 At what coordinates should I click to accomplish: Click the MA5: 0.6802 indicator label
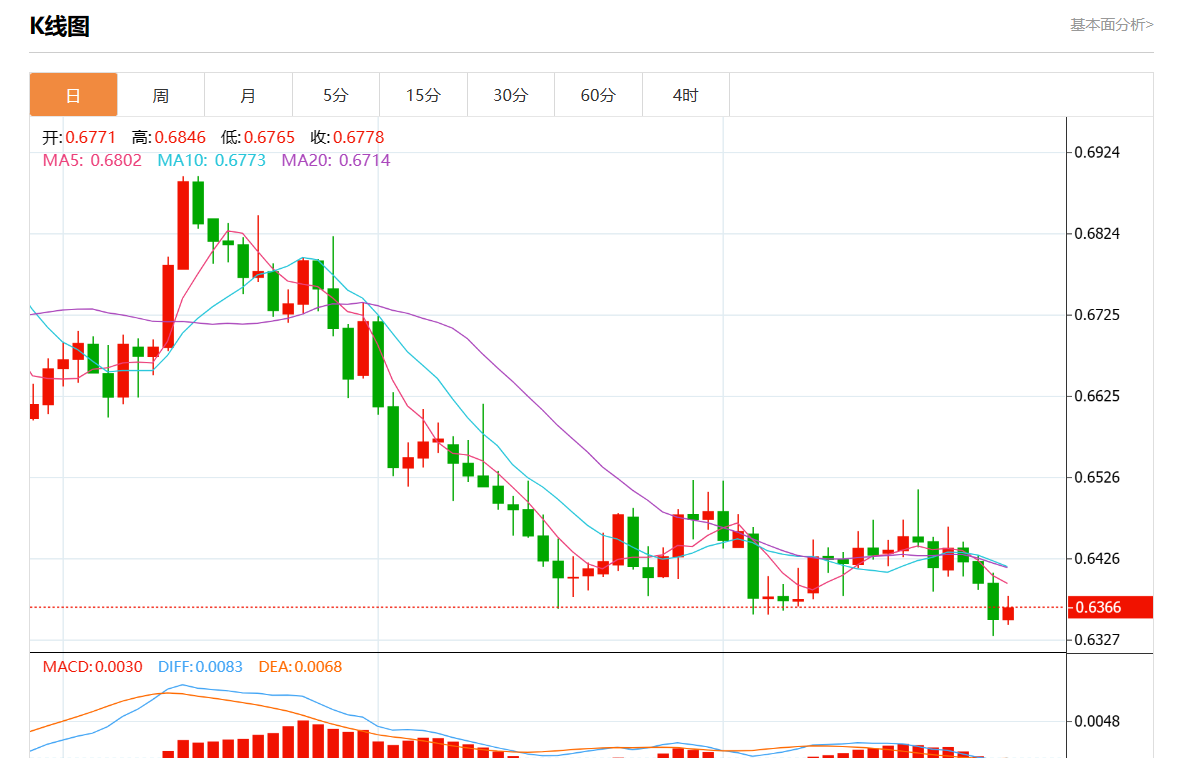click(92, 160)
